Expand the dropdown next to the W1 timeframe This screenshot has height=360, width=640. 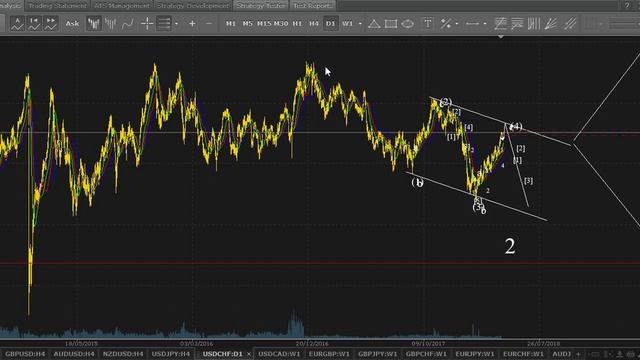[x=360, y=24]
